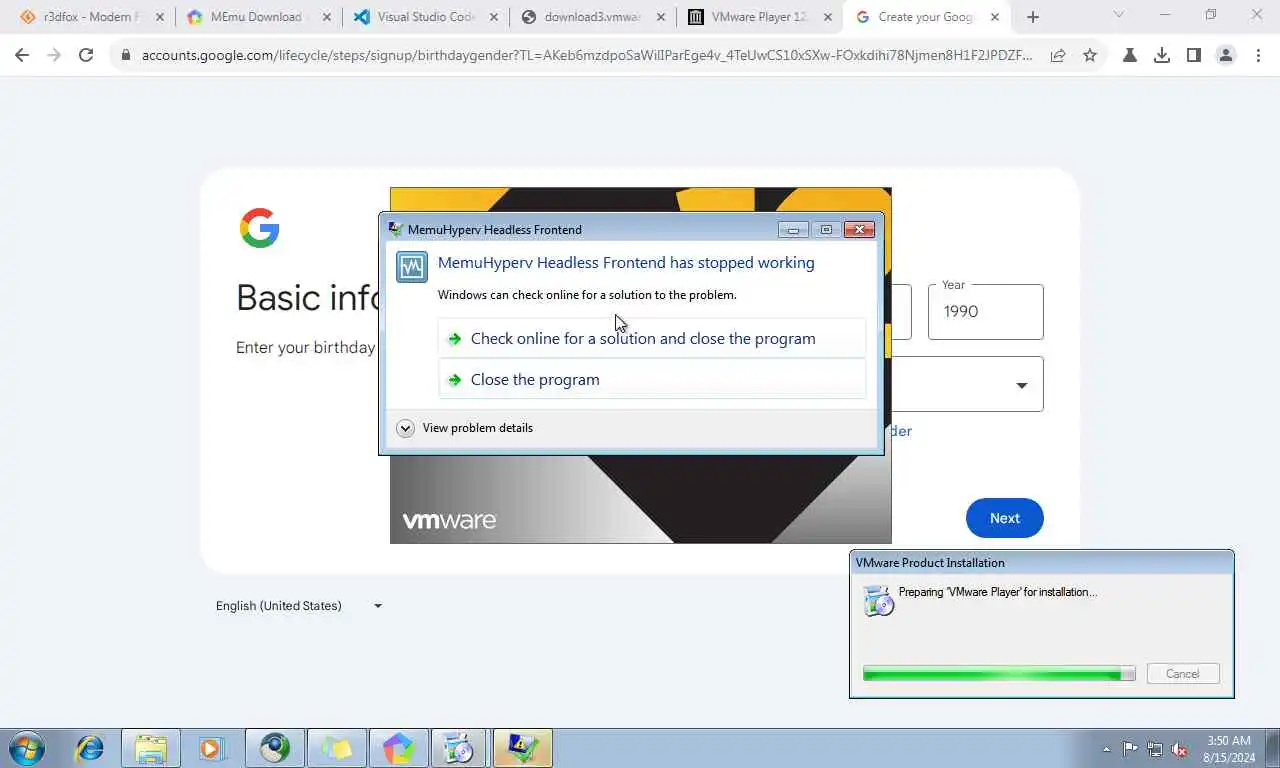This screenshot has height=768, width=1280.
Task: Open the muted volume tray icon
Action: point(1180,749)
